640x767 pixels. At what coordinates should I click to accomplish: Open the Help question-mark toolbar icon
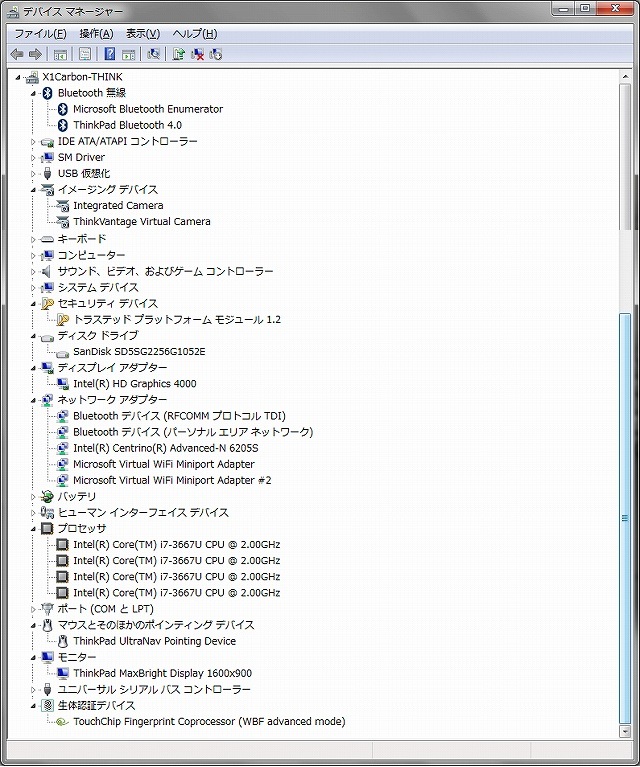click(x=110, y=54)
